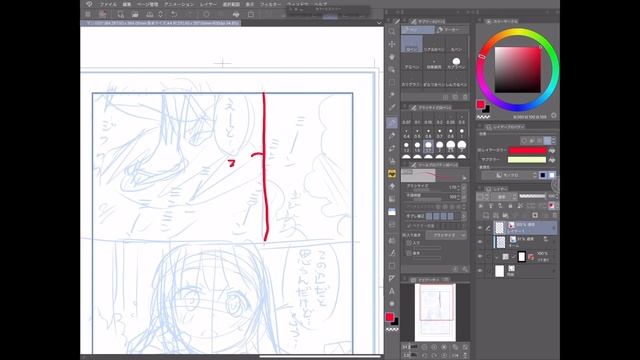Open the ページ管理 menu
Screen dimensions: 640x360
(147, 4)
